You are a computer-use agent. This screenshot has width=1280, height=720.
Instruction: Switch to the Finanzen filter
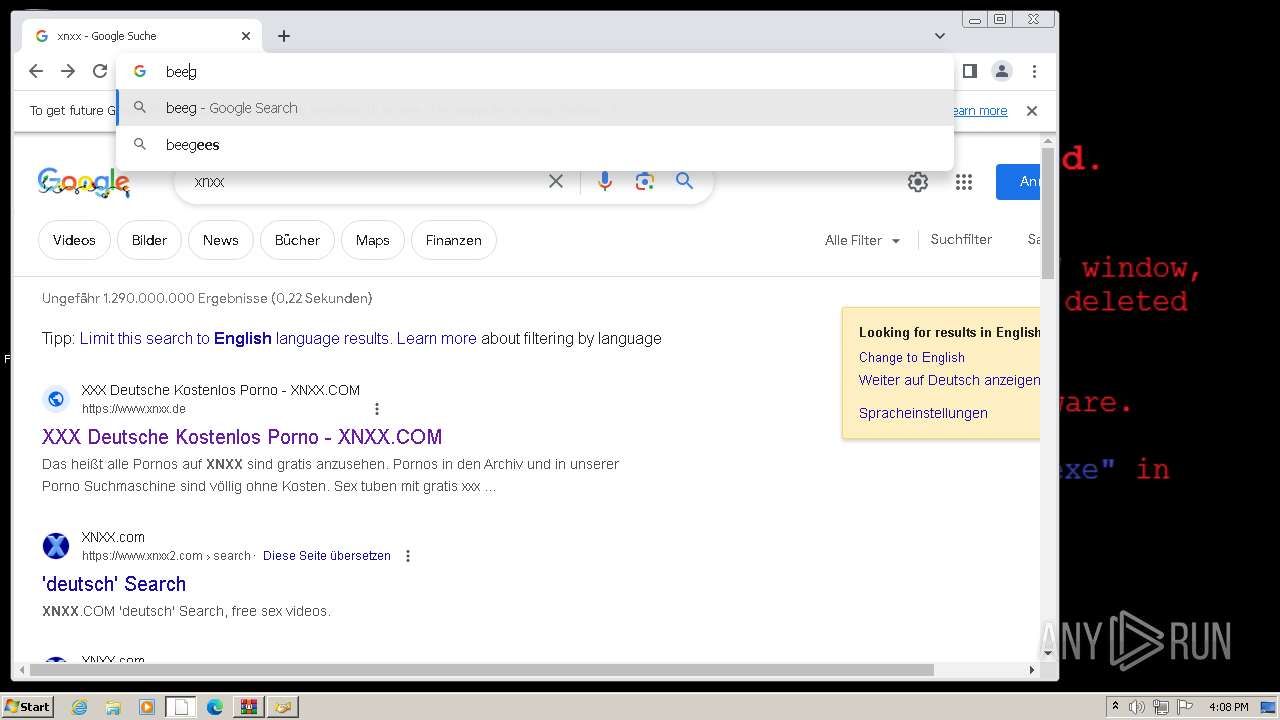pos(453,240)
